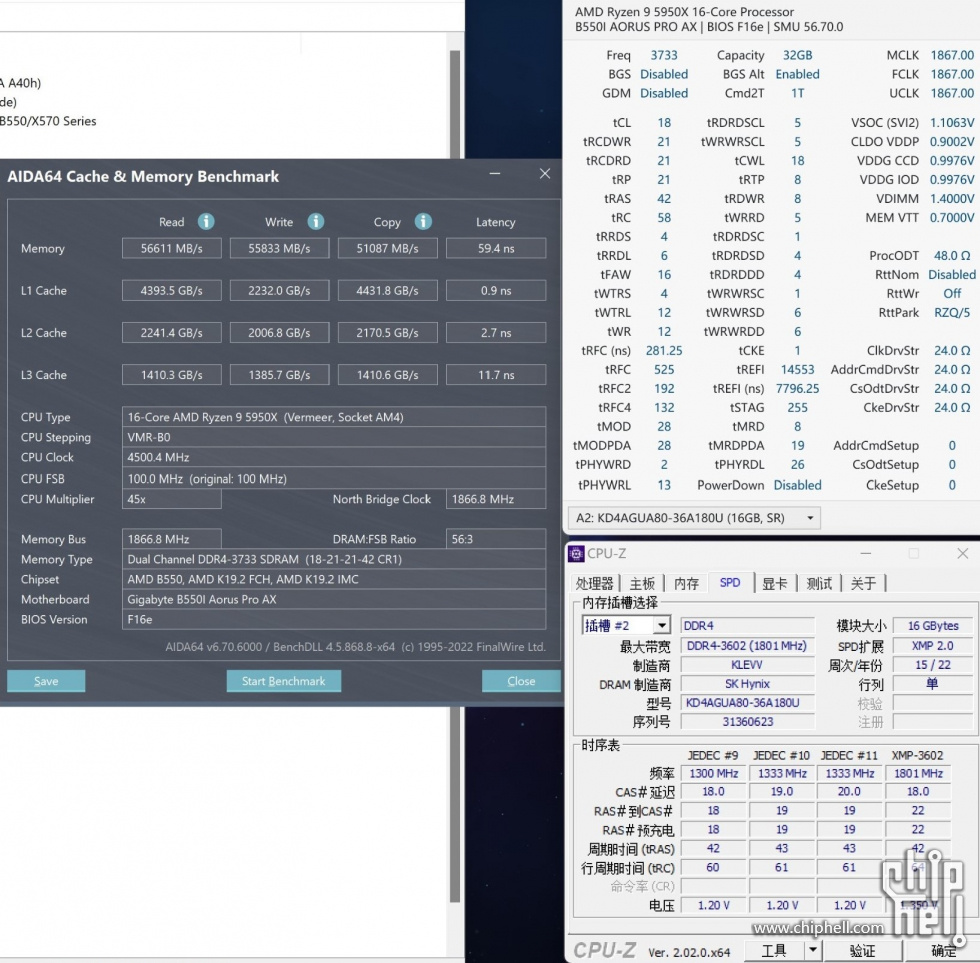This screenshot has height=963, width=980.
Task: Click the Freq value 3733 in ZenTimings
Action: [x=664, y=56]
